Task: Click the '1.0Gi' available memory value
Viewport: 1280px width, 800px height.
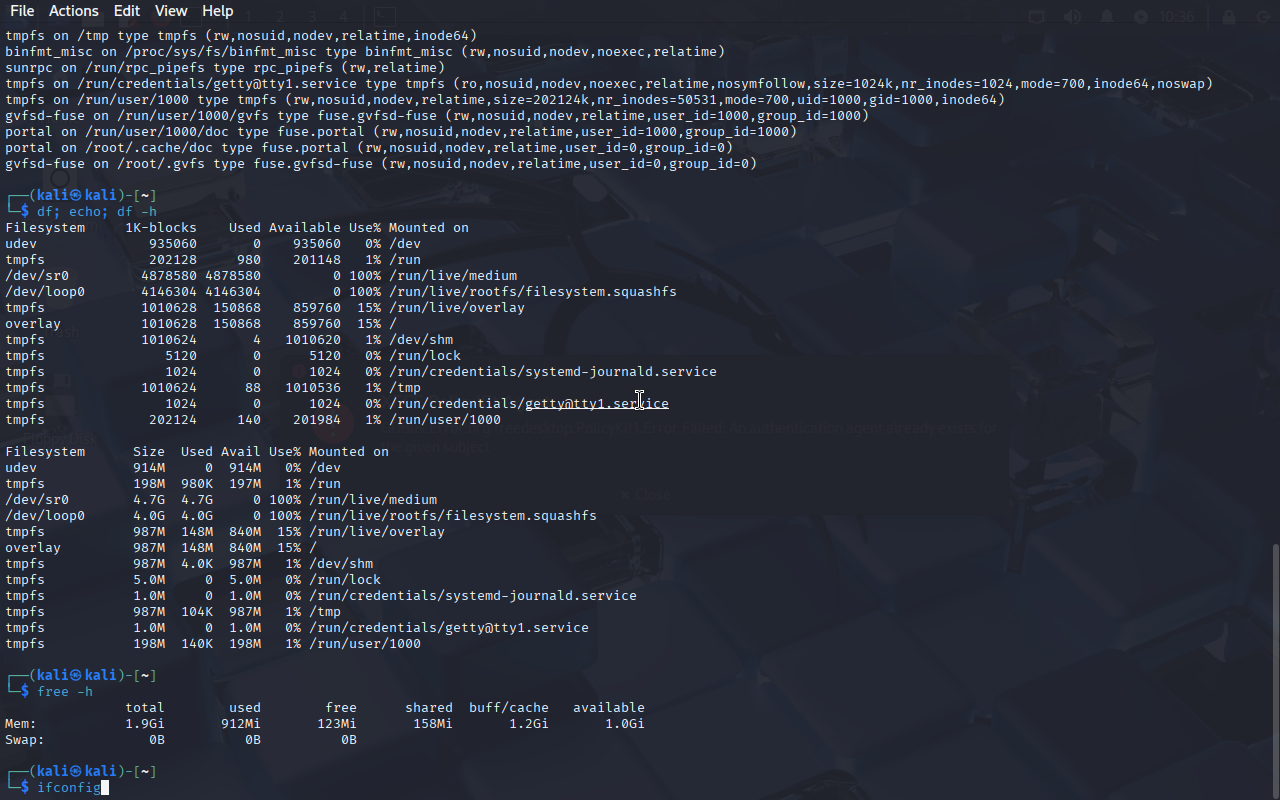Action: (625, 724)
